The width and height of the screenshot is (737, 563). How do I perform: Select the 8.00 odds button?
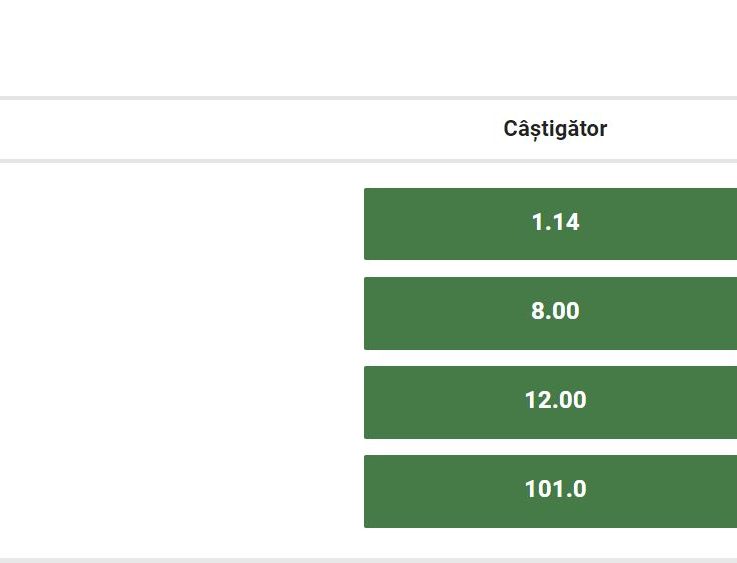point(550,313)
